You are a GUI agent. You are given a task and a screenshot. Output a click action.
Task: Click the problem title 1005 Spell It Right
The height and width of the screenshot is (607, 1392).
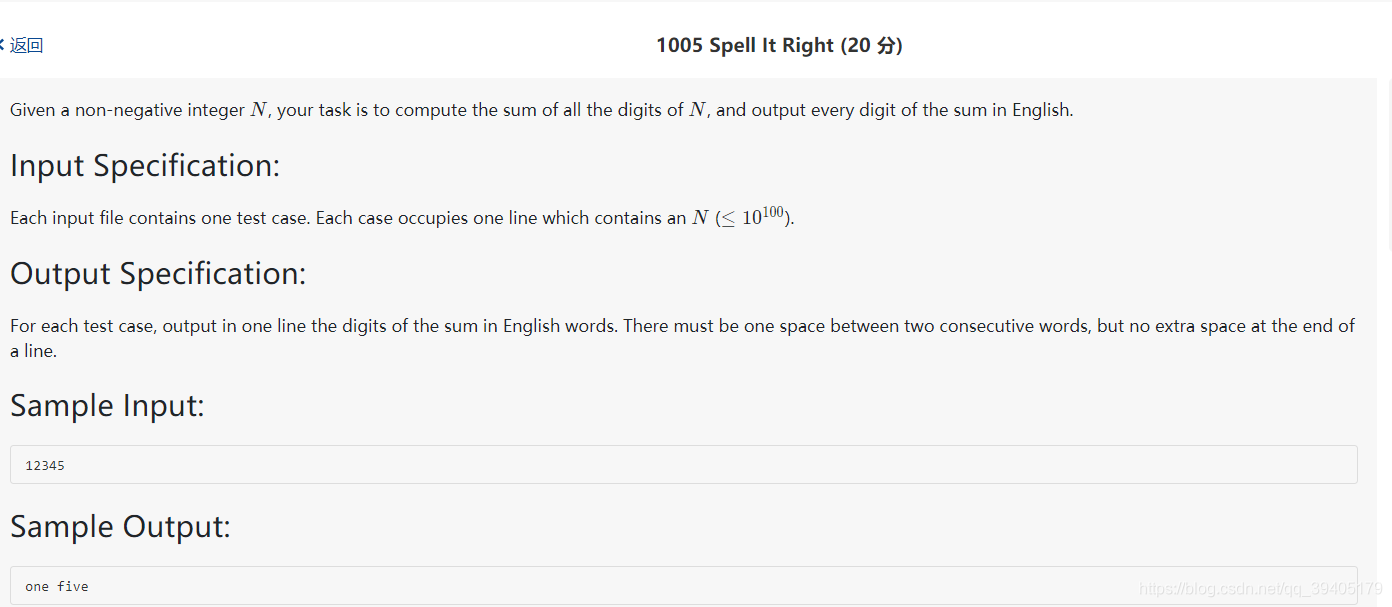tap(744, 45)
